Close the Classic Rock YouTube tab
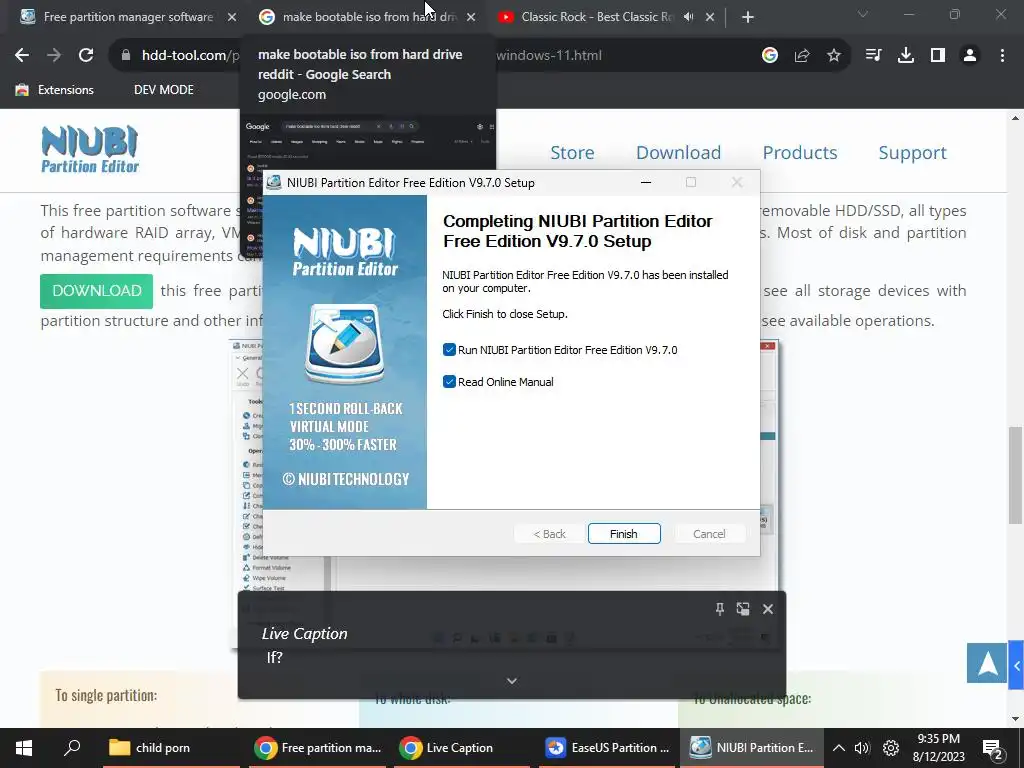1024x768 pixels. (710, 18)
